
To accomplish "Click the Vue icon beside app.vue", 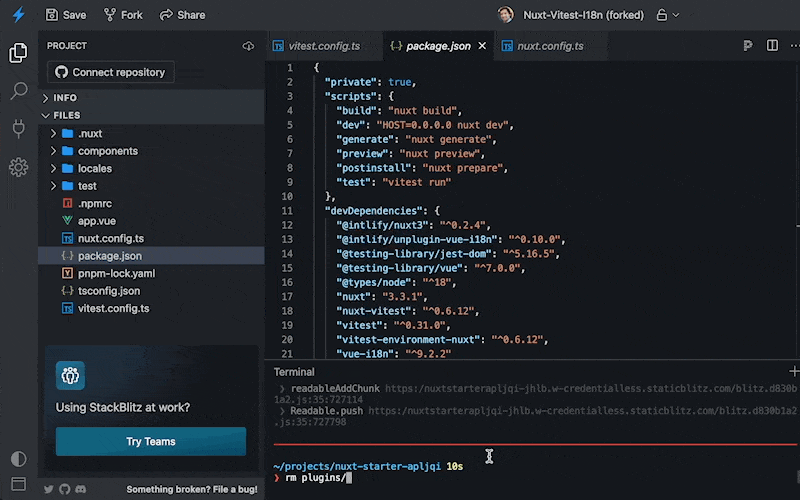I will 67,221.
